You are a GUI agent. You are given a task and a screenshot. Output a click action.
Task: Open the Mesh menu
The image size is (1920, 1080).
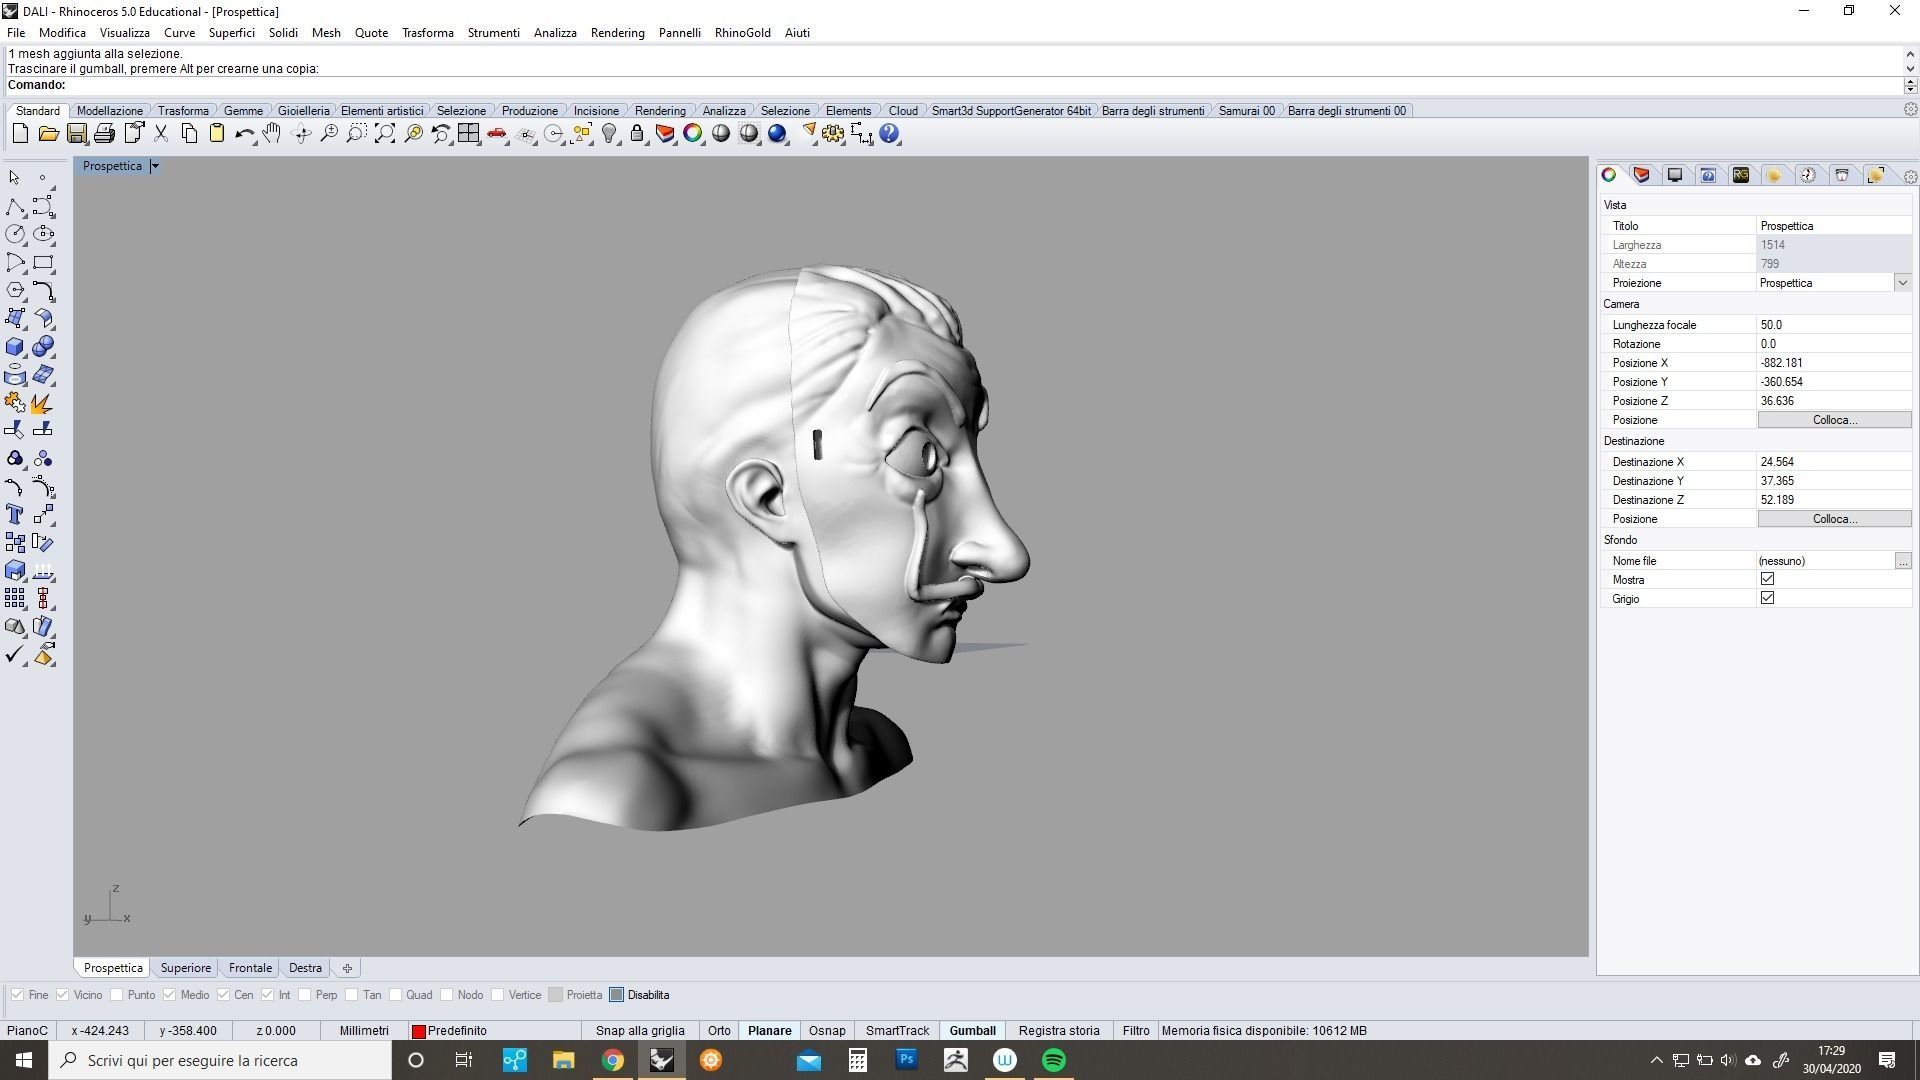[326, 33]
